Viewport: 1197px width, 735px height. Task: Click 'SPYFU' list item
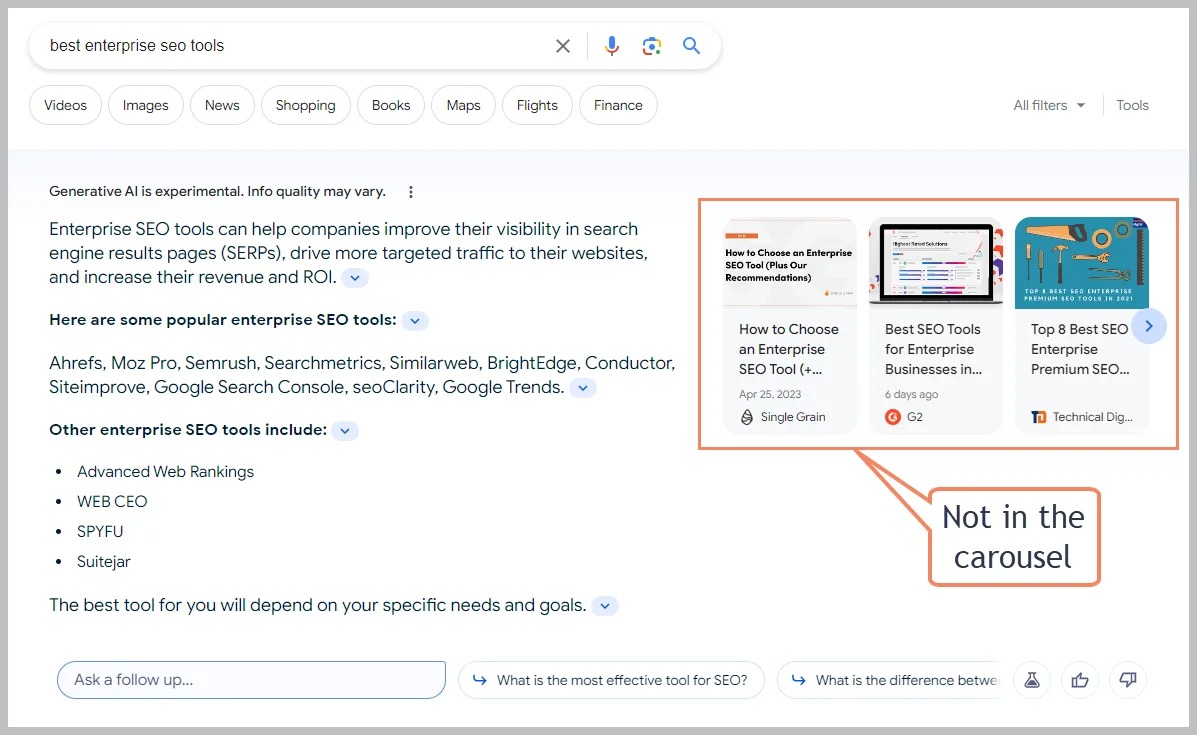pos(99,531)
